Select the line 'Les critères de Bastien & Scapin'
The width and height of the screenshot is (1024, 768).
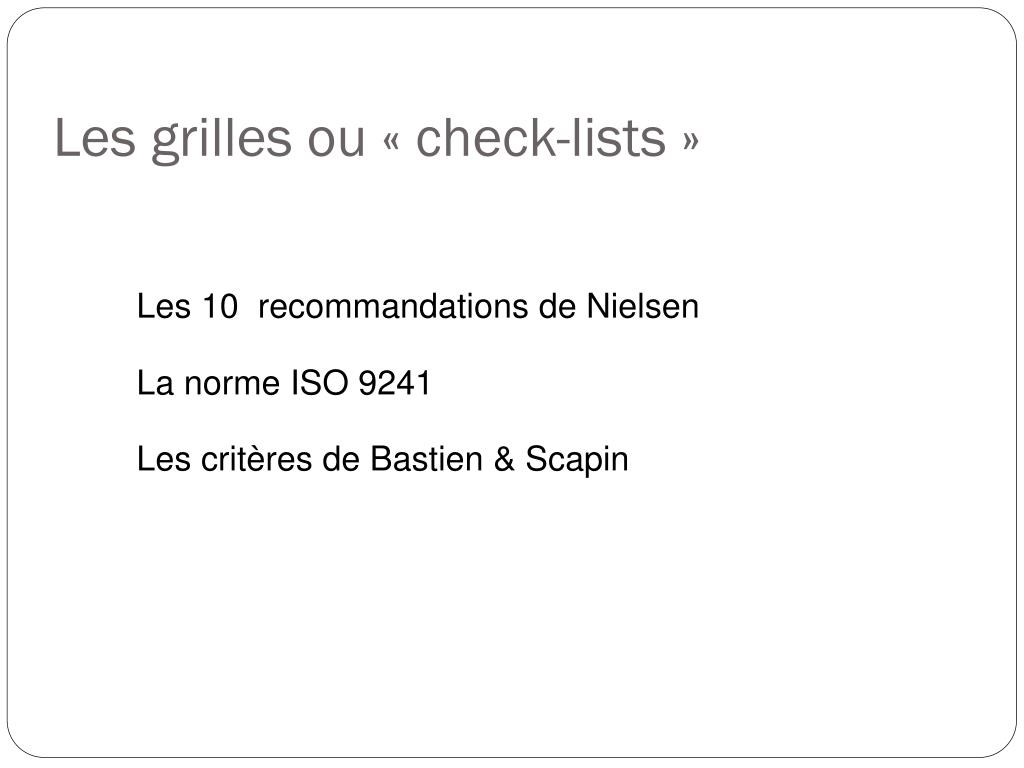(x=383, y=459)
